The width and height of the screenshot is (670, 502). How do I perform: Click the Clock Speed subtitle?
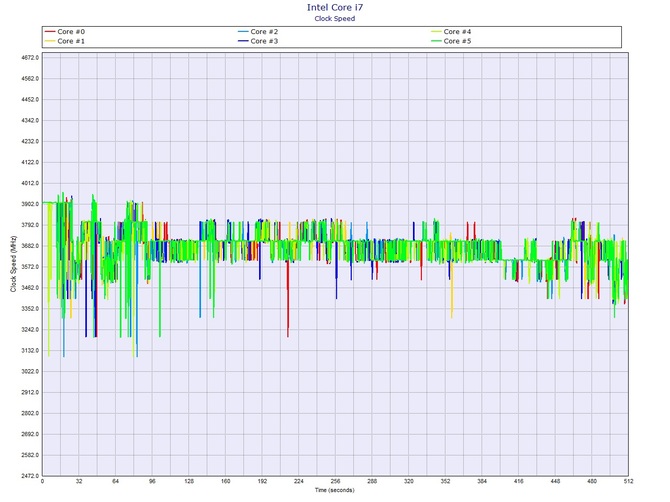click(335, 18)
